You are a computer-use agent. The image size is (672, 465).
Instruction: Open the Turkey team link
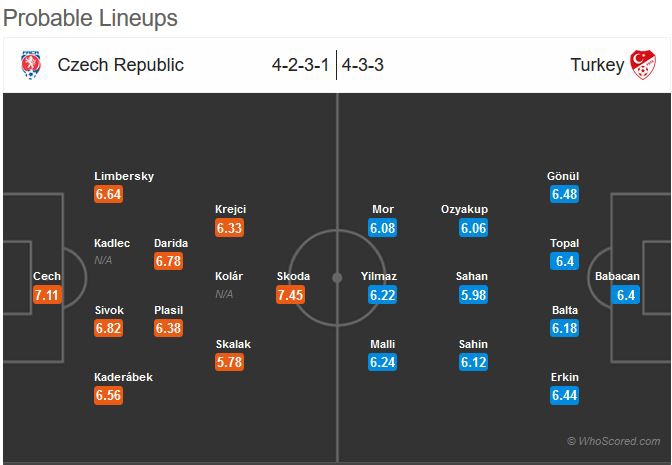pos(597,65)
